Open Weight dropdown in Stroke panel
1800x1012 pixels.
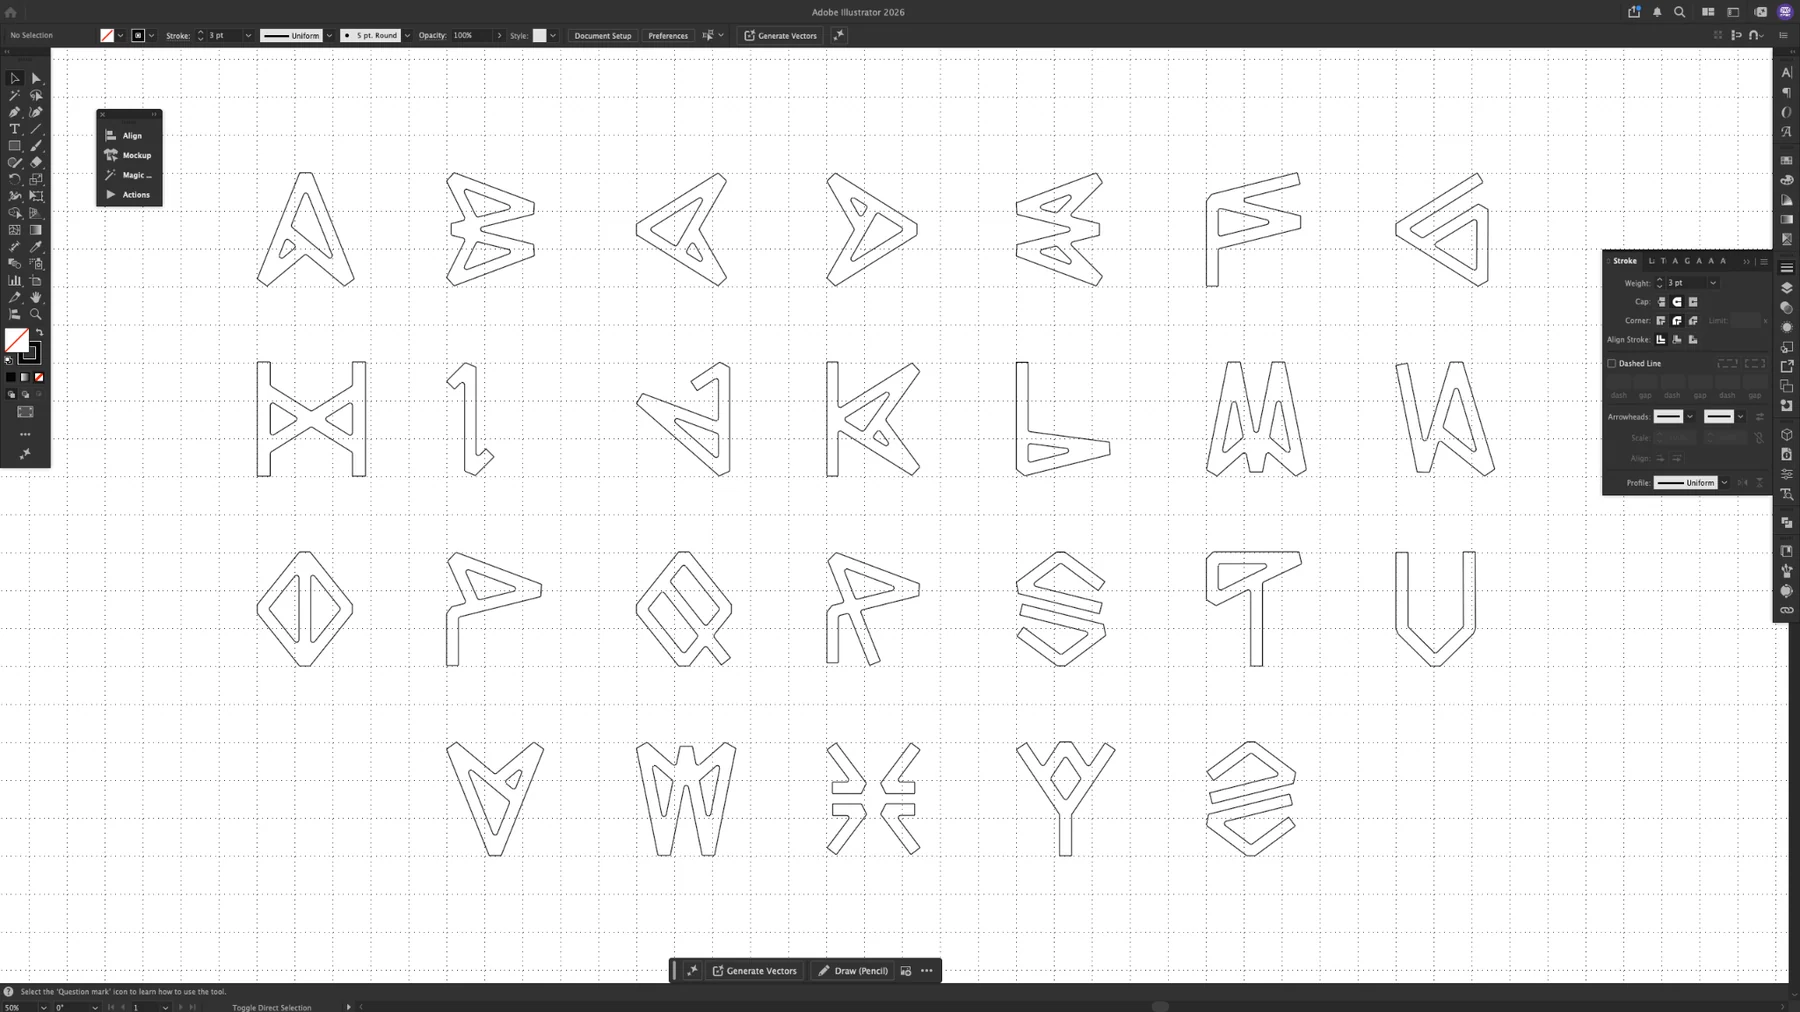(1713, 283)
